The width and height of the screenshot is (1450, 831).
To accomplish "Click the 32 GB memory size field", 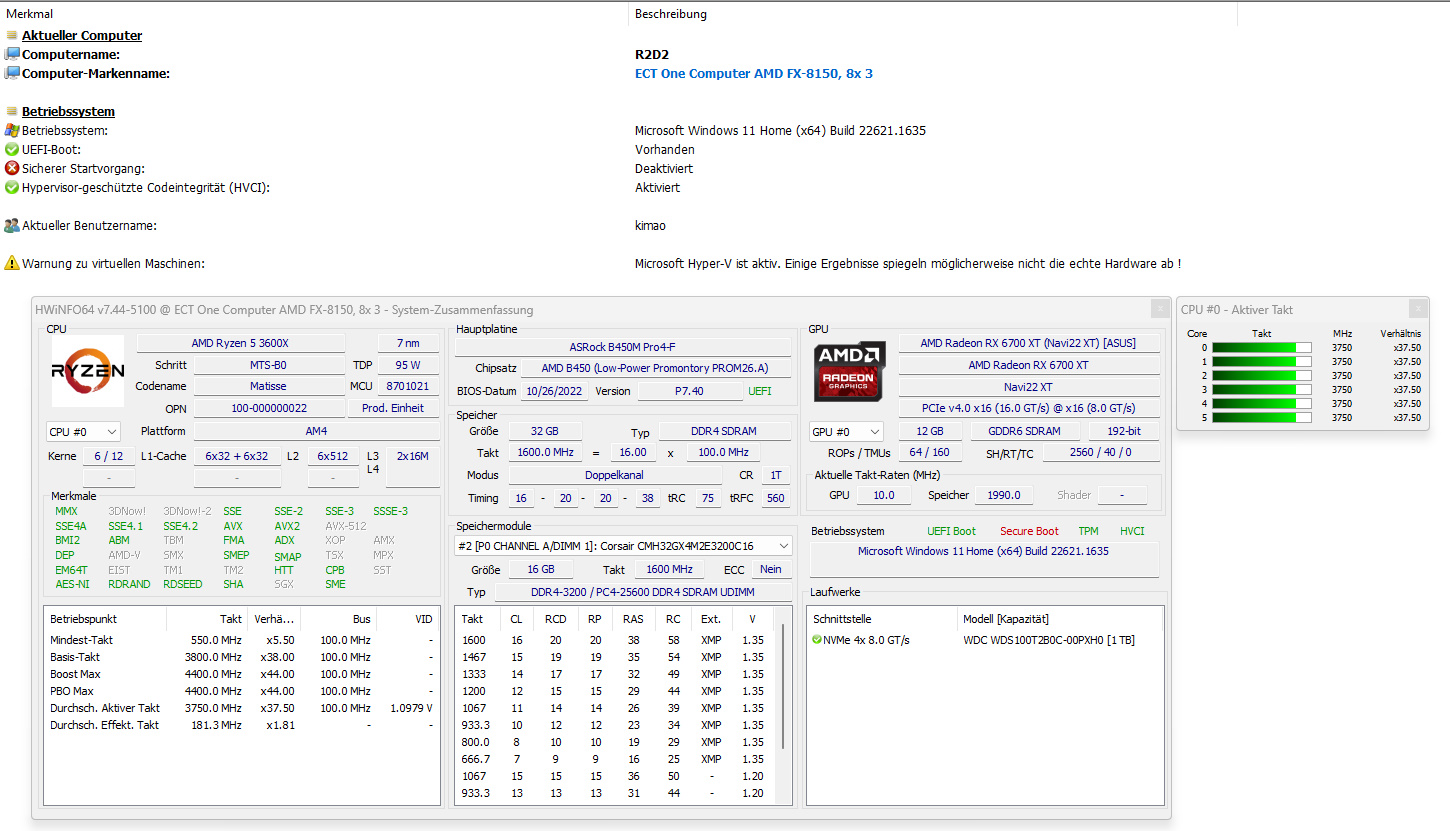I will click(x=546, y=431).
